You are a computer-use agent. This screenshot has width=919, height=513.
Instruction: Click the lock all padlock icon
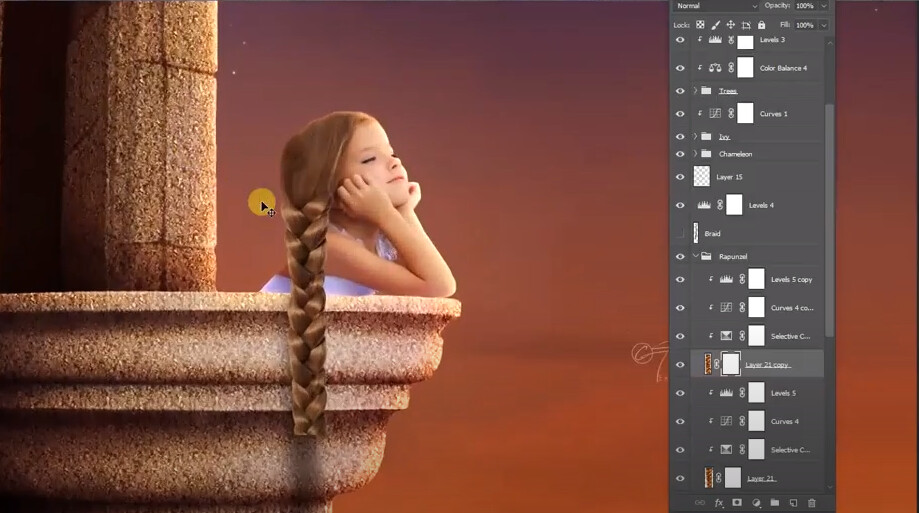coord(761,25)
